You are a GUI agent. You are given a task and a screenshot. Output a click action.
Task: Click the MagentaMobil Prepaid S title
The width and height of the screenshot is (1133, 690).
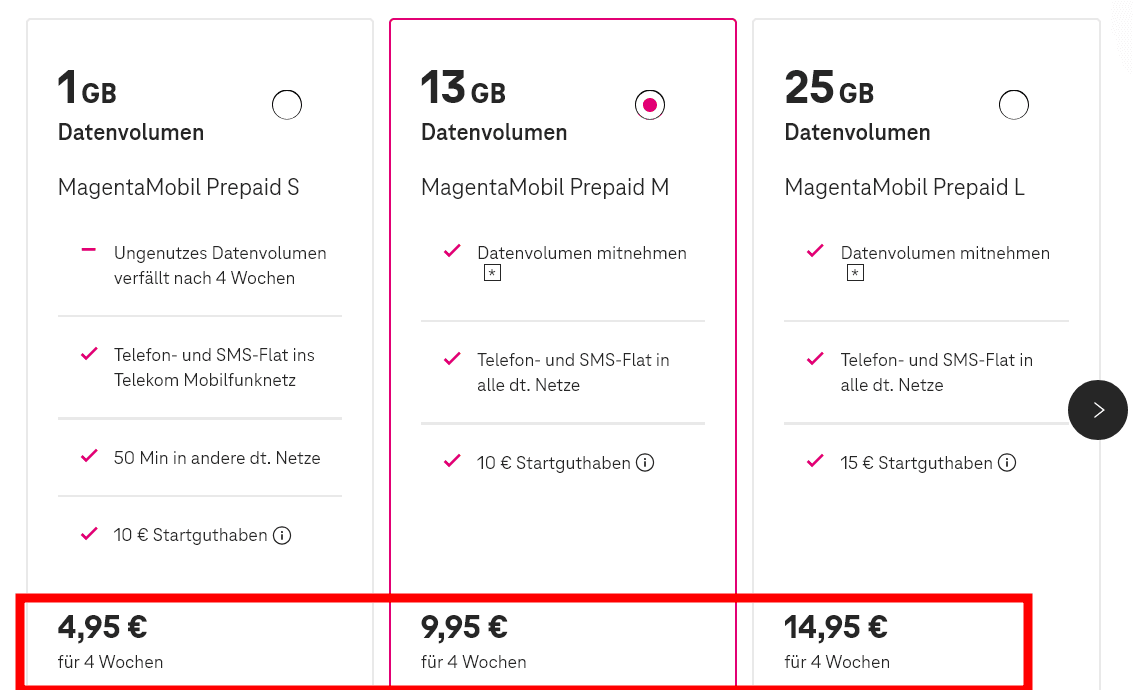coord(178,187)
